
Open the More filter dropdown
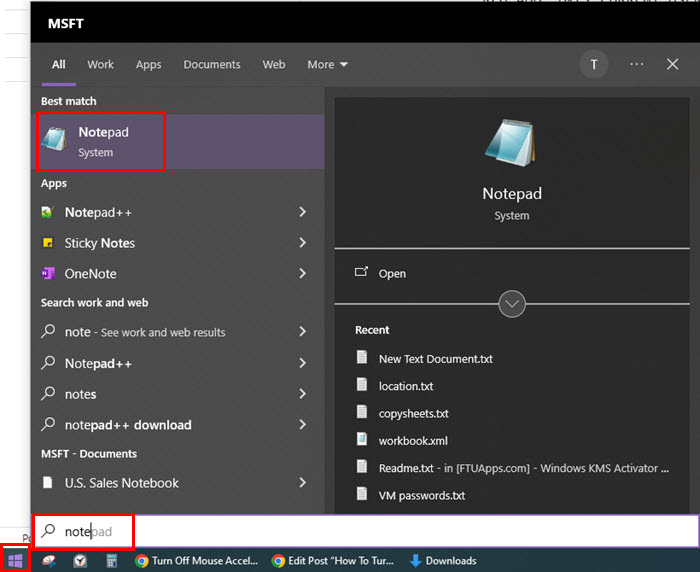[x=327, y=65]
